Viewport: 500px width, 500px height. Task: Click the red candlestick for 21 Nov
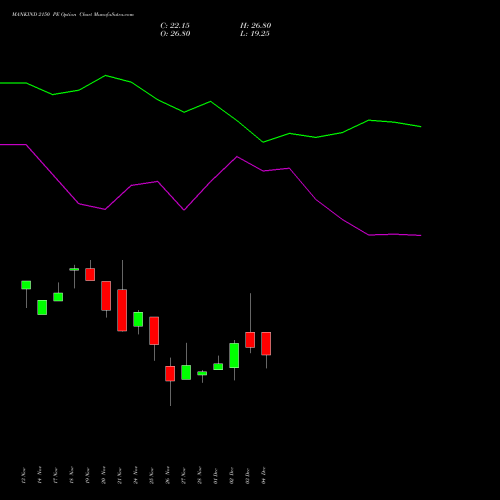122,310
